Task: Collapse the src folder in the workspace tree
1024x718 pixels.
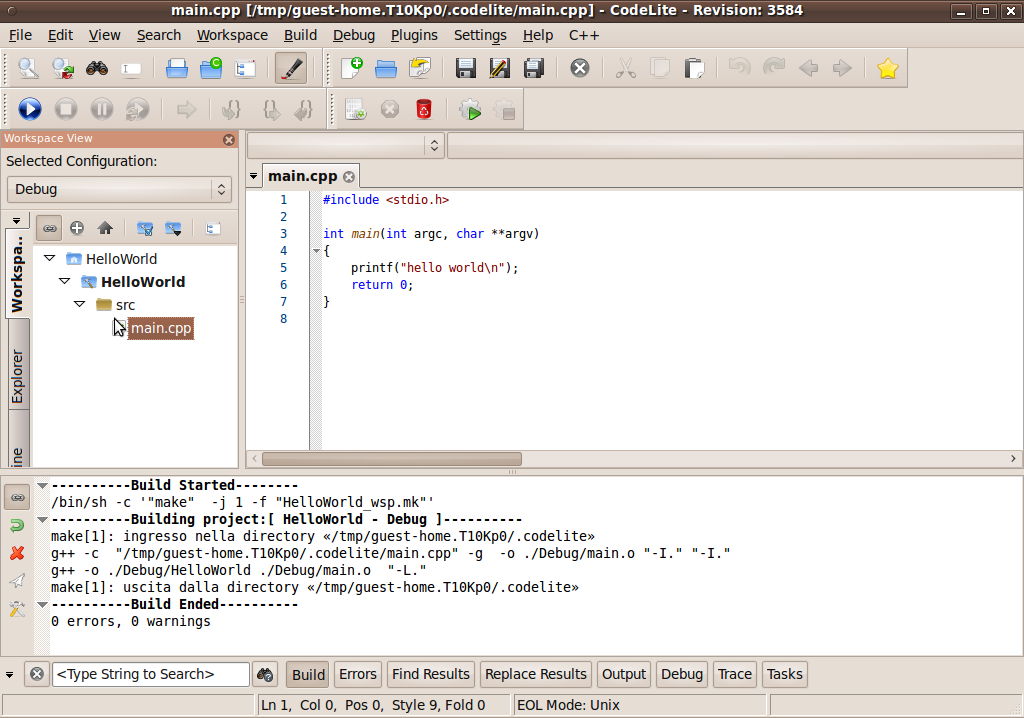Action: 80,304
